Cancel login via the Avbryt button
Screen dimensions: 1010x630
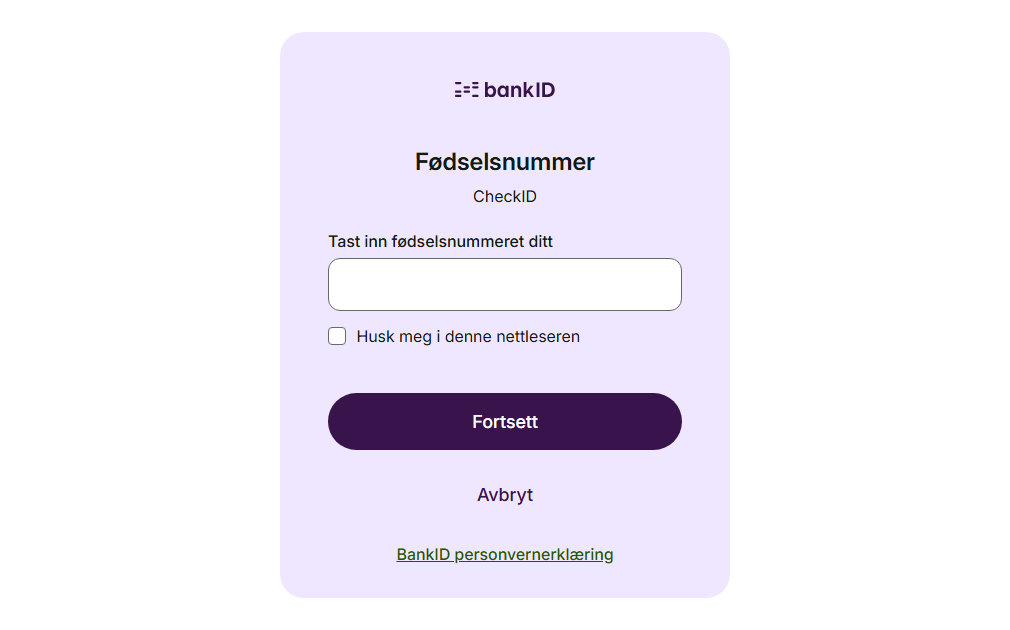(x=505, y=495)
